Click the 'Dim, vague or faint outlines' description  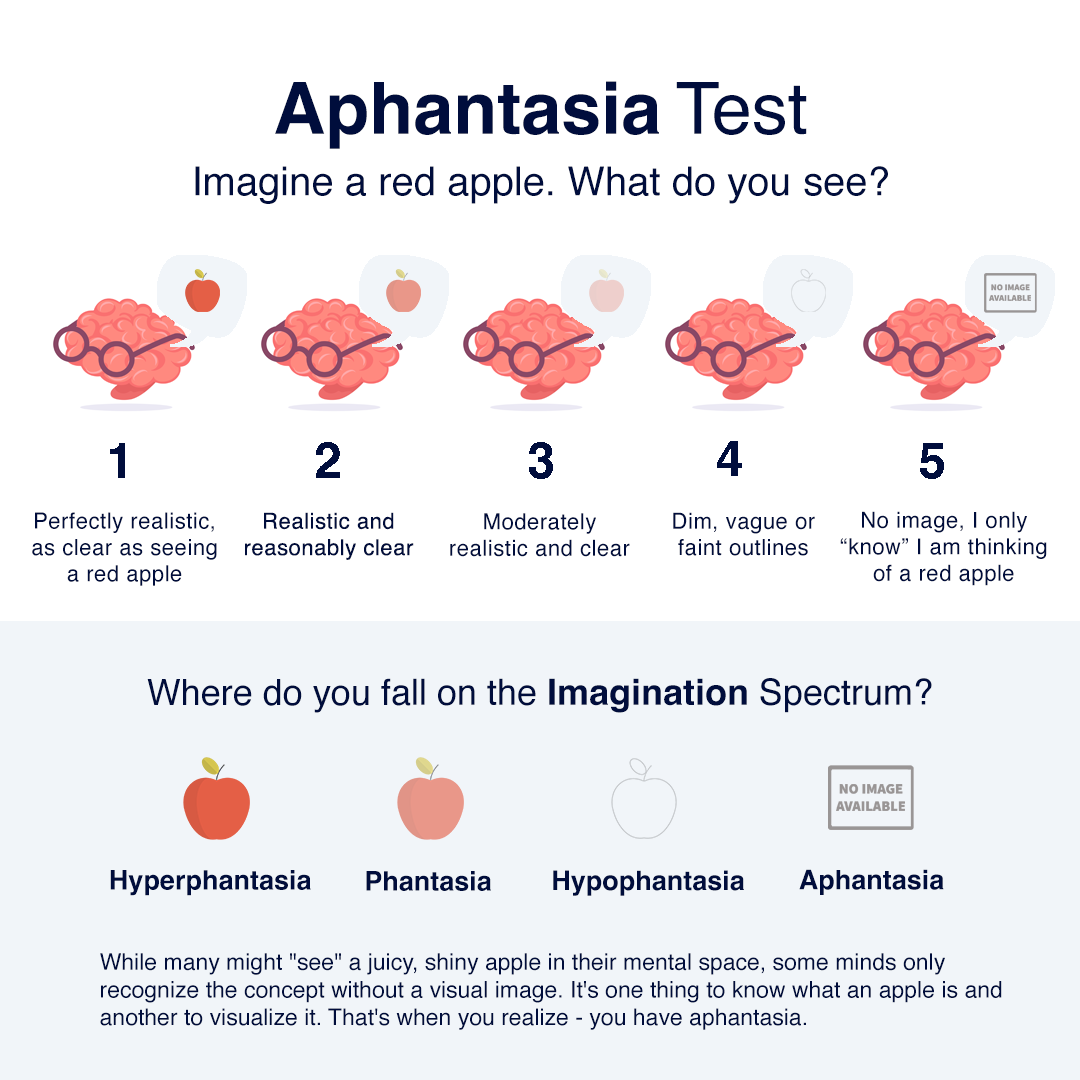(743, 535)
